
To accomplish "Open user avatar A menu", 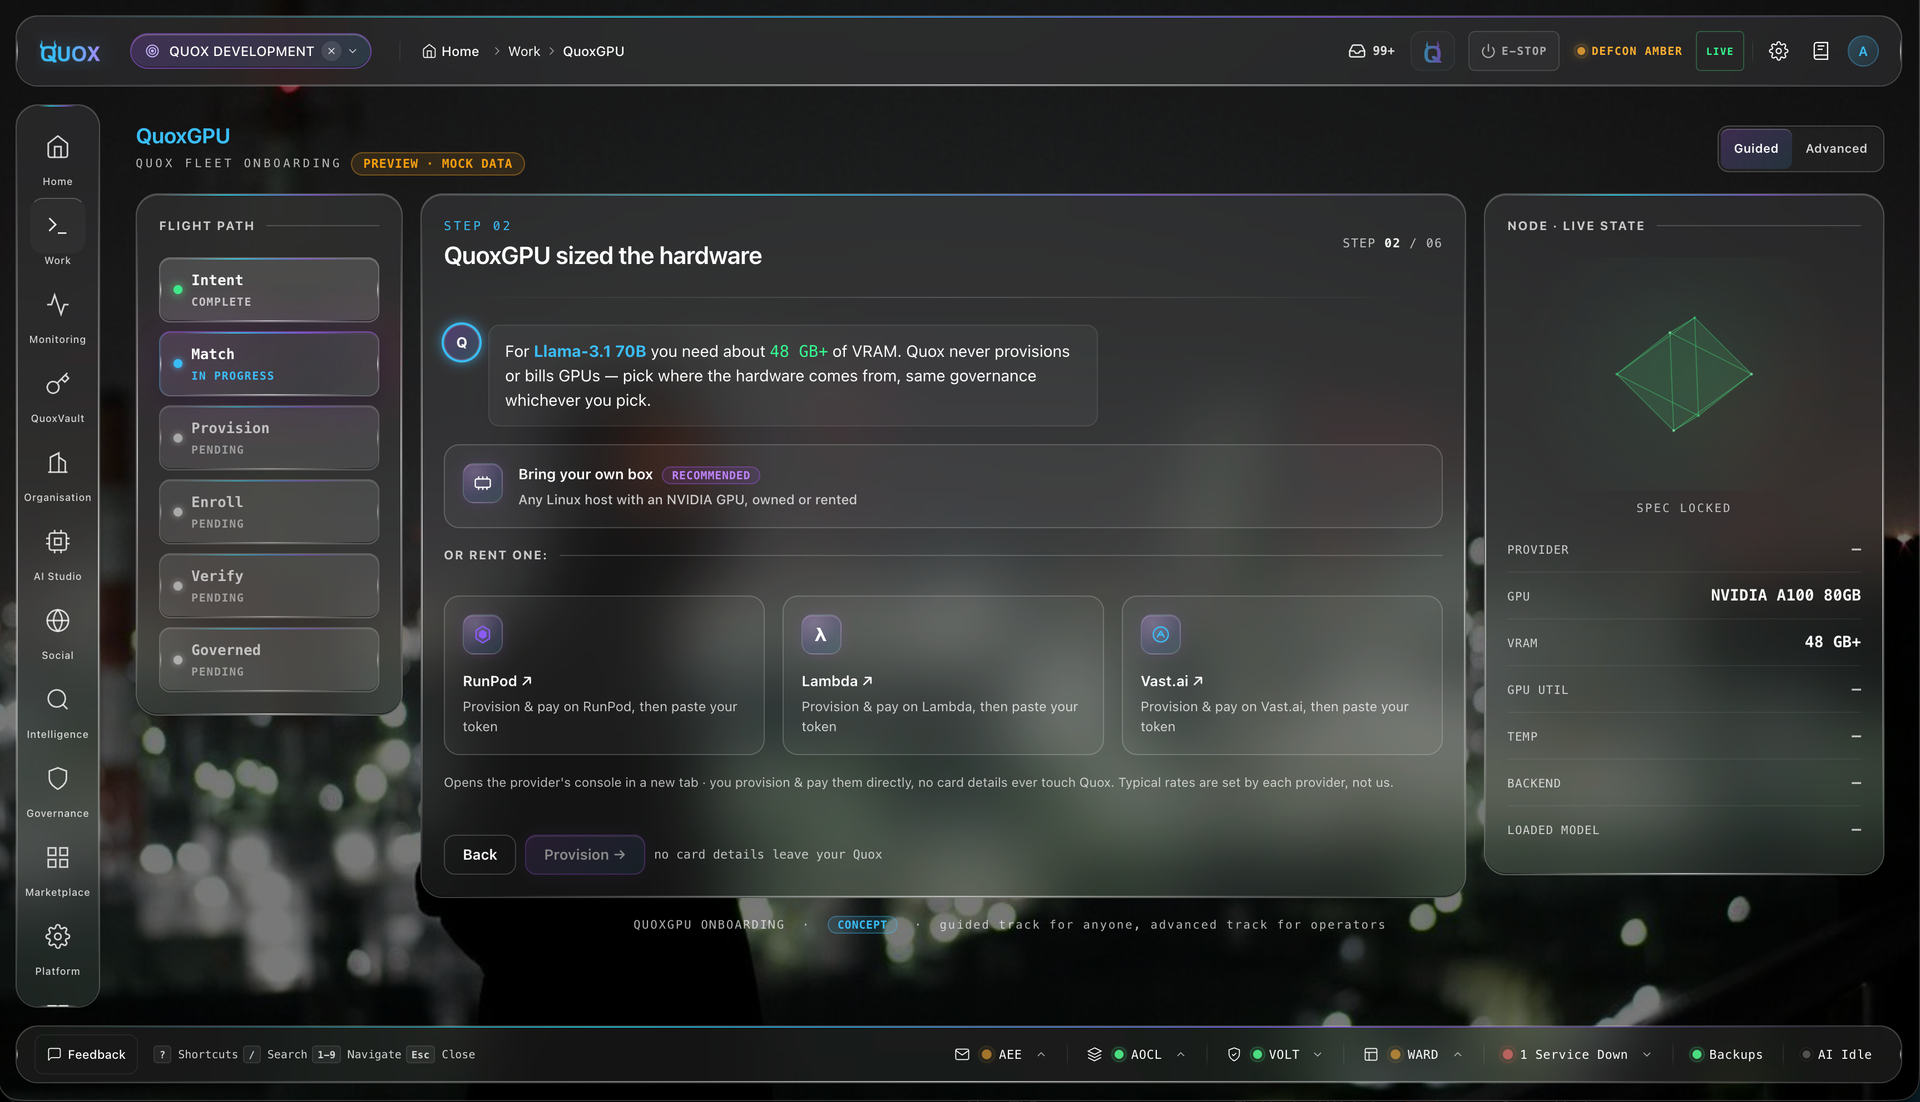I will pyautogui.click(x=1862, y=51).
